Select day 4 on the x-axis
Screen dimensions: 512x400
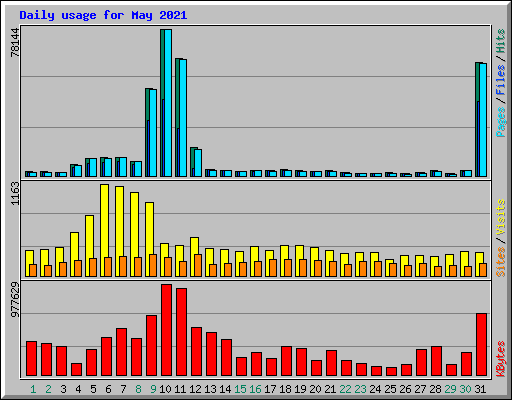[x=78, y=389]
